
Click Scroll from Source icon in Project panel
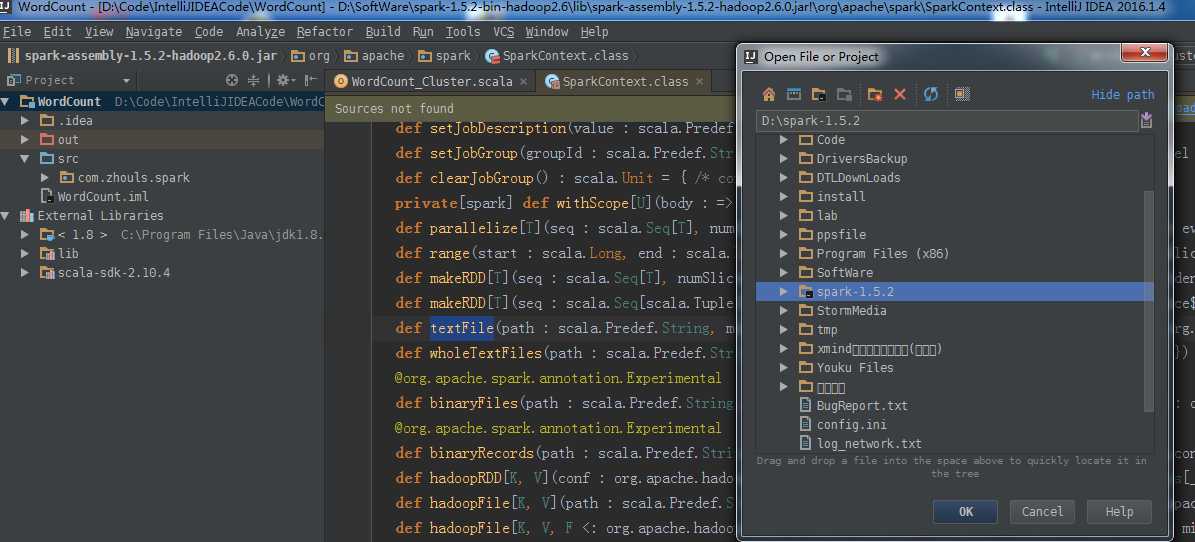click(232, 80)
